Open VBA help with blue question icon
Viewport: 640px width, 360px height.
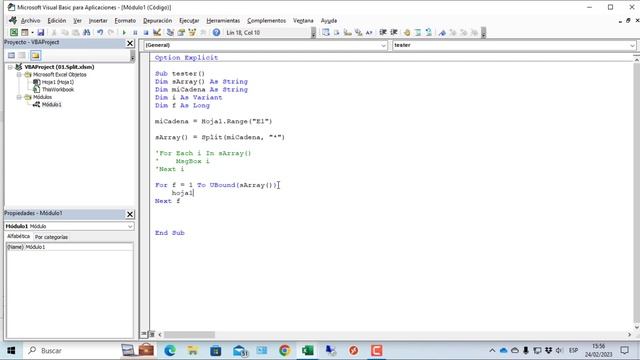216,32
